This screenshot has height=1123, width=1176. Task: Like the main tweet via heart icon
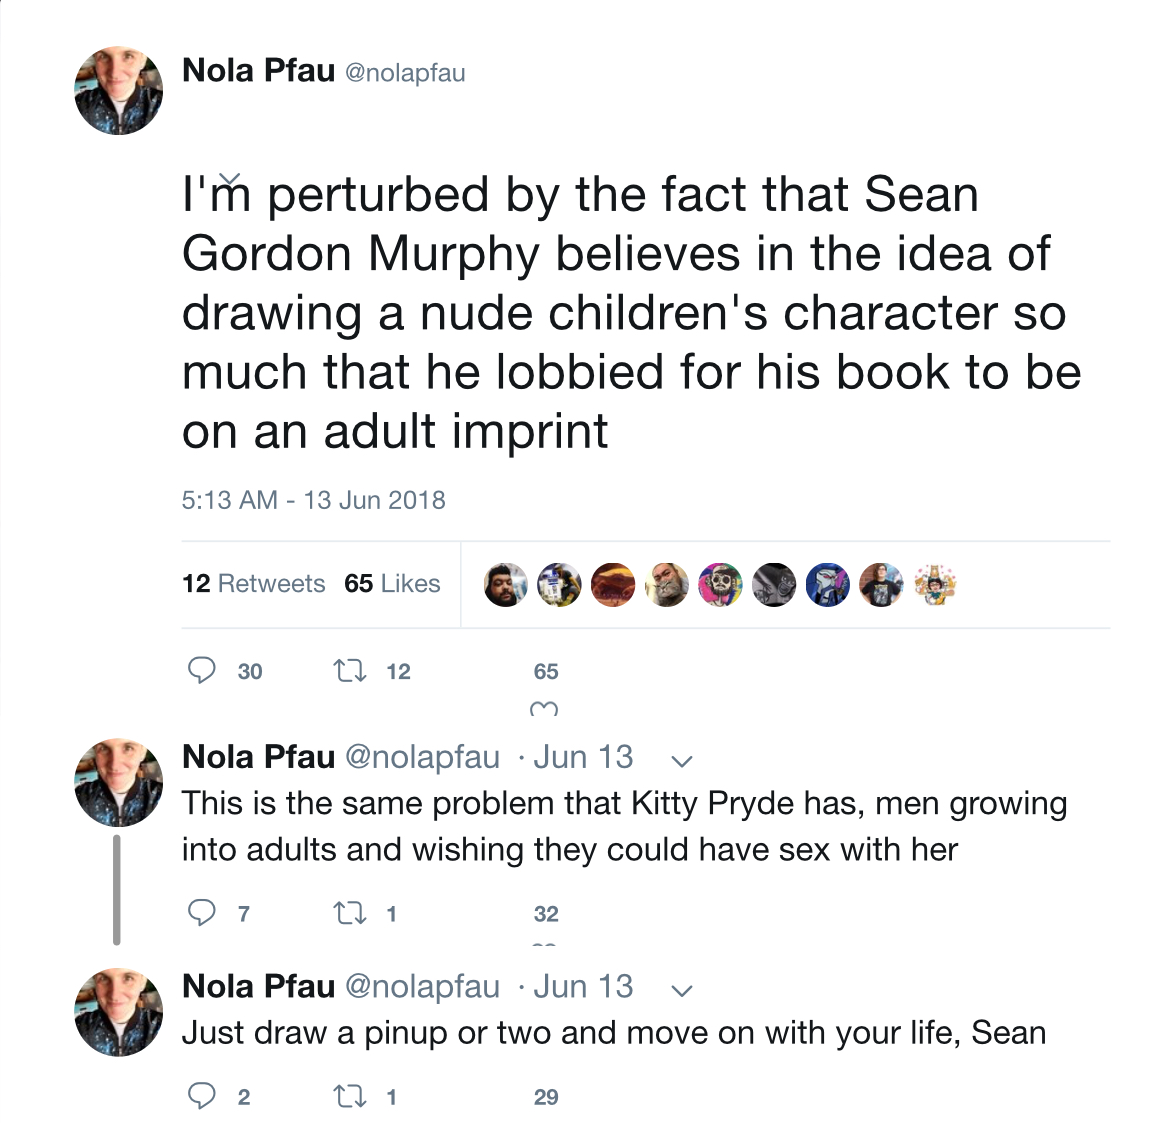click(544, 709)
